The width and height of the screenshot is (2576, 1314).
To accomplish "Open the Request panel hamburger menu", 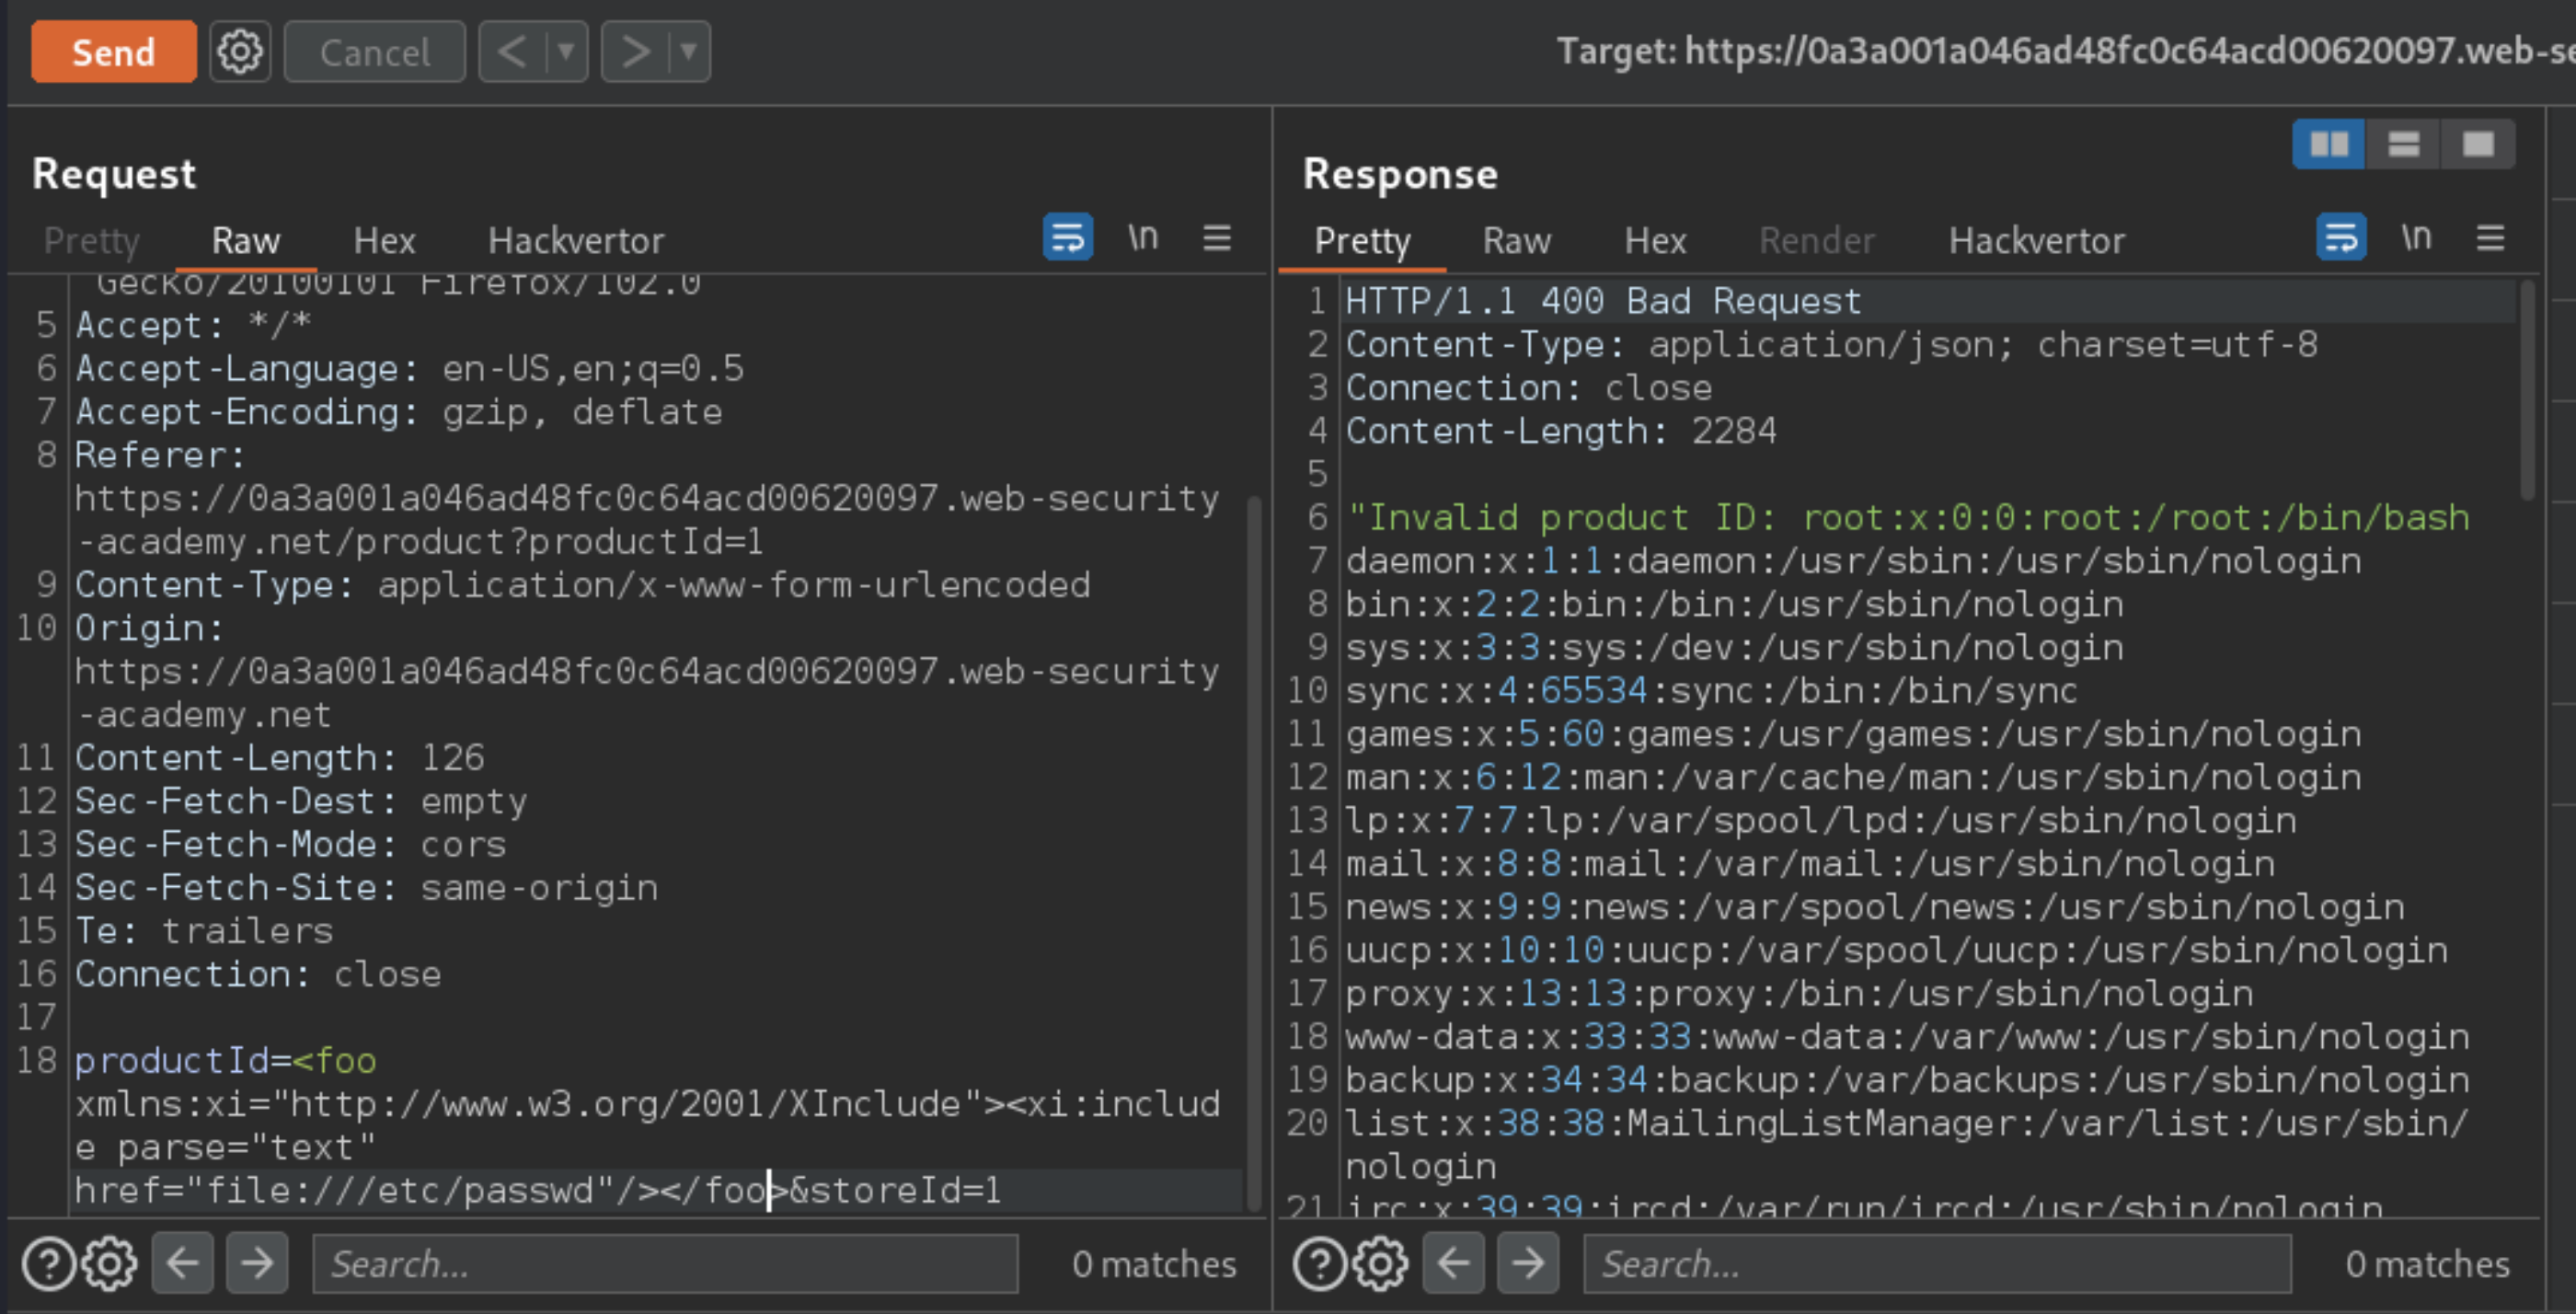I will pos(1217,238).
